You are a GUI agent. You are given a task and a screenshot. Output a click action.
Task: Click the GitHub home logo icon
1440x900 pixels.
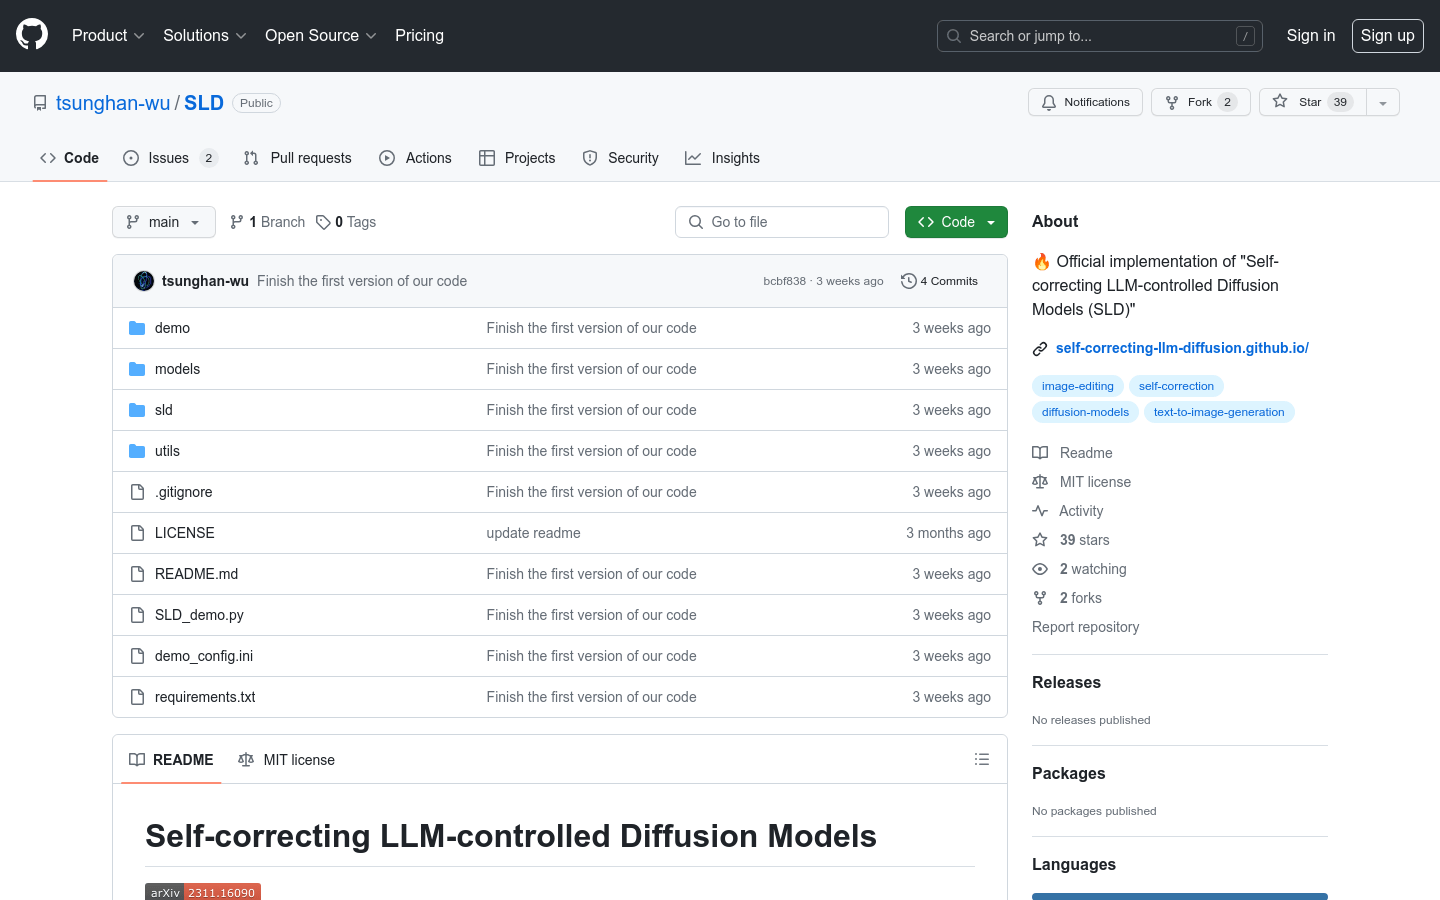pos(31,35)
